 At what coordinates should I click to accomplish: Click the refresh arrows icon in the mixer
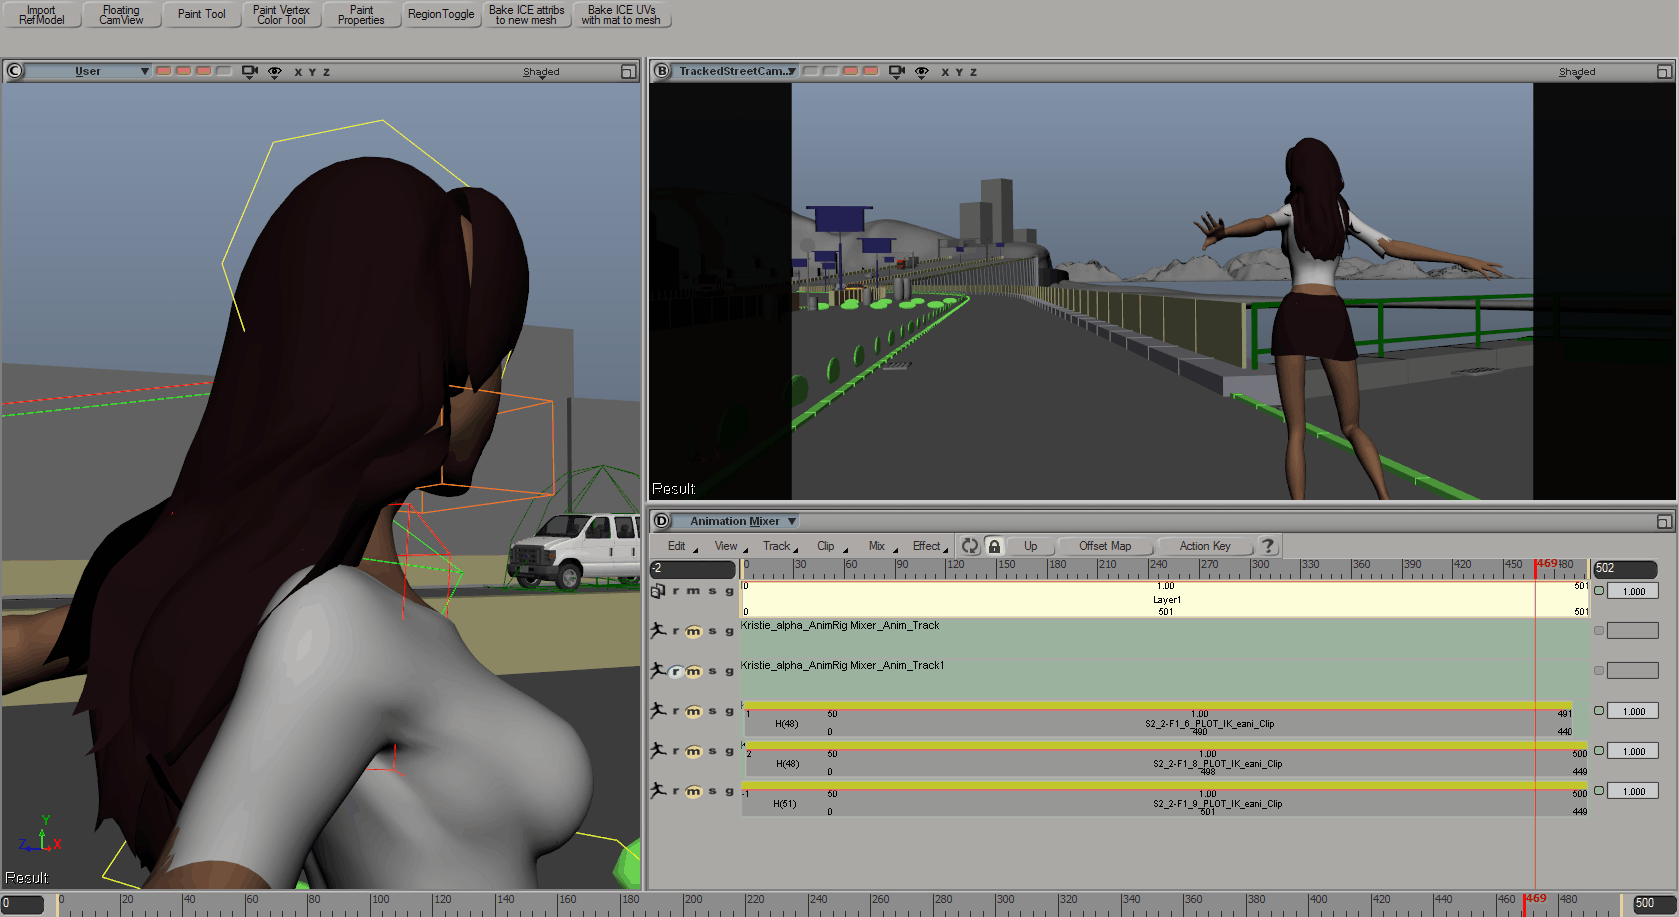tap(970, 546)
